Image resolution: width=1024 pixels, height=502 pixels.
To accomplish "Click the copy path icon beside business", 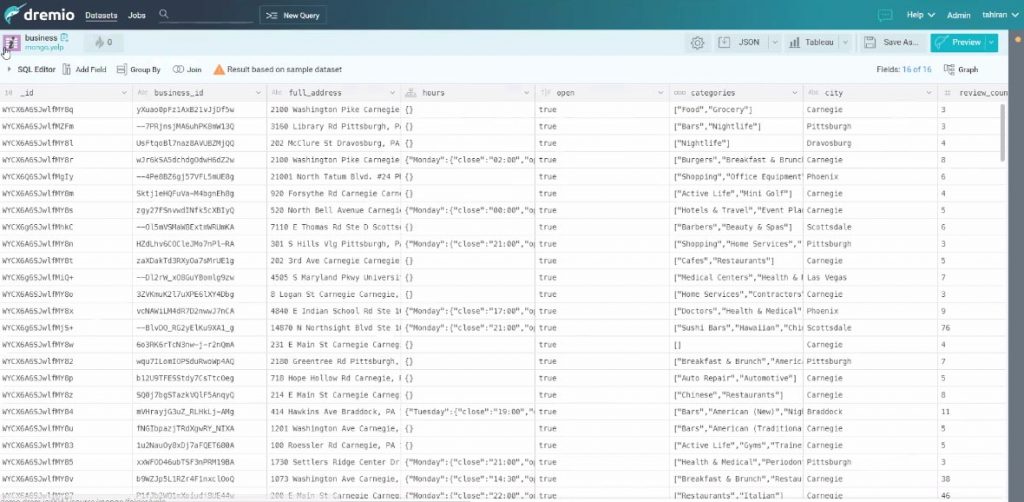I will [x=65, y=37].
